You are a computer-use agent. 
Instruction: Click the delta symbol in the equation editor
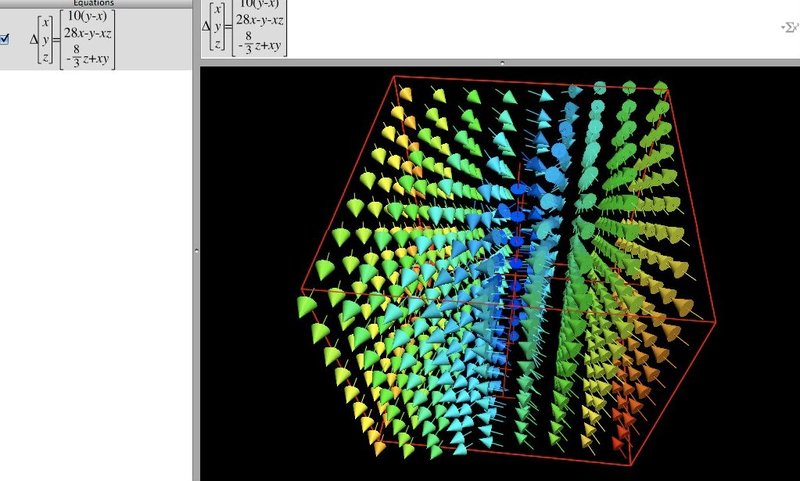[x=207, y=23]
